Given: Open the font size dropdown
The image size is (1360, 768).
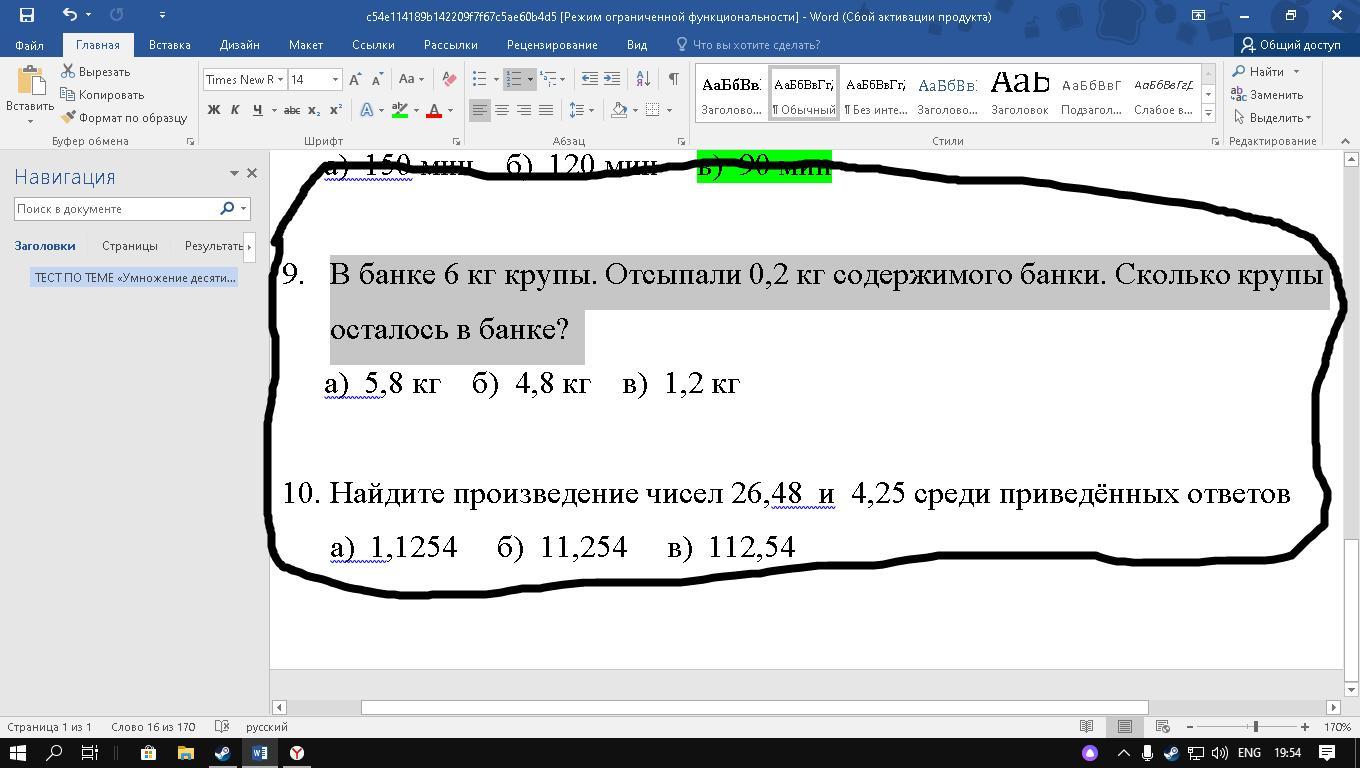Looking at the screenshot, I should (x=335, y=80).
